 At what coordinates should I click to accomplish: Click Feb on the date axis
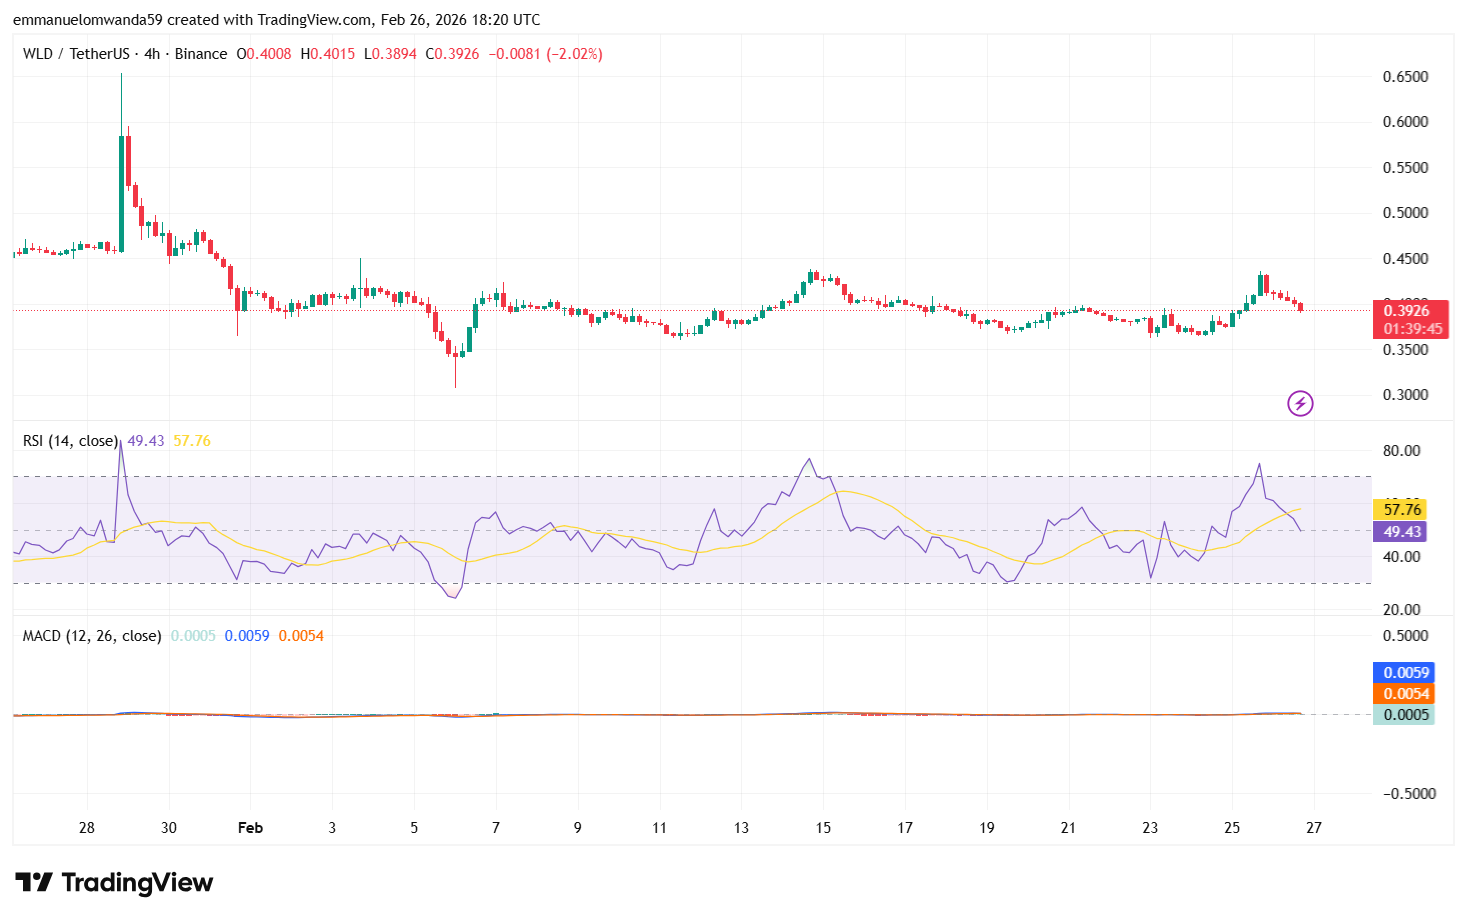pos(249,828)
